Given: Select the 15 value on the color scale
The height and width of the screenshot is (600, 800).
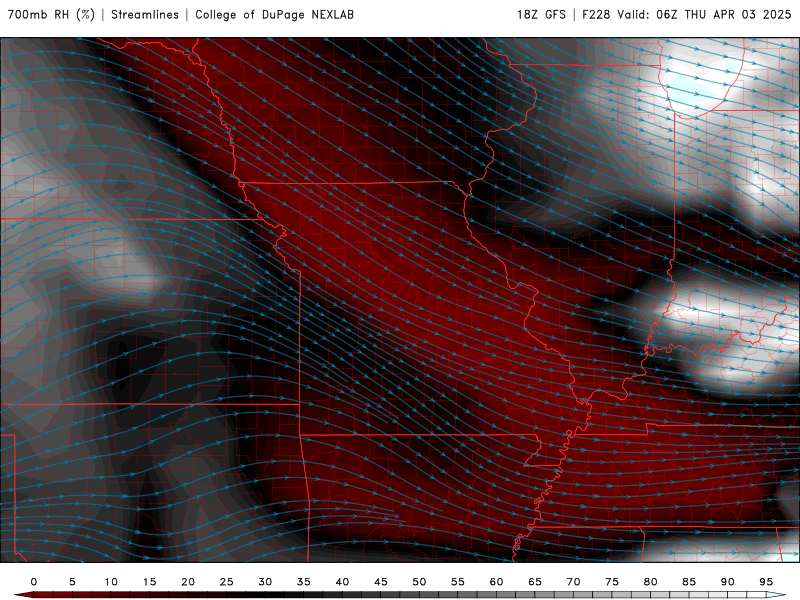Looking at the screenshot, I should [149, 582].
